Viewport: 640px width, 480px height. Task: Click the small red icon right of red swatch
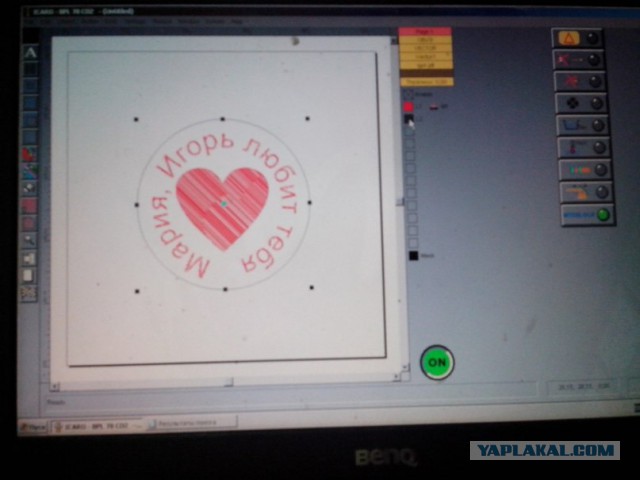[433, 107]
